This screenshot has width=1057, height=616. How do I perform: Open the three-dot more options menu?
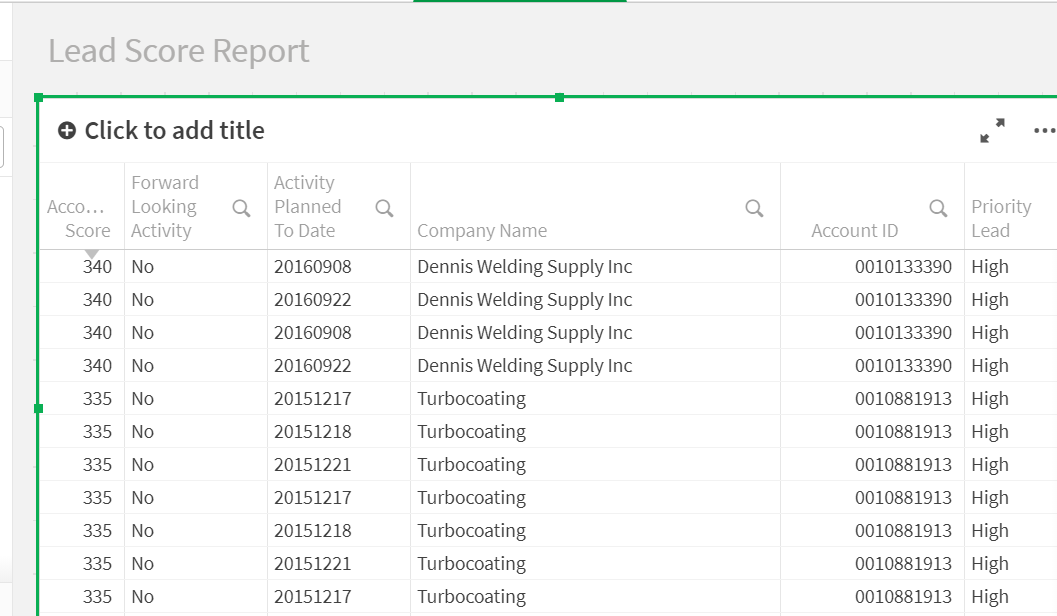(x=1044, y=131)
